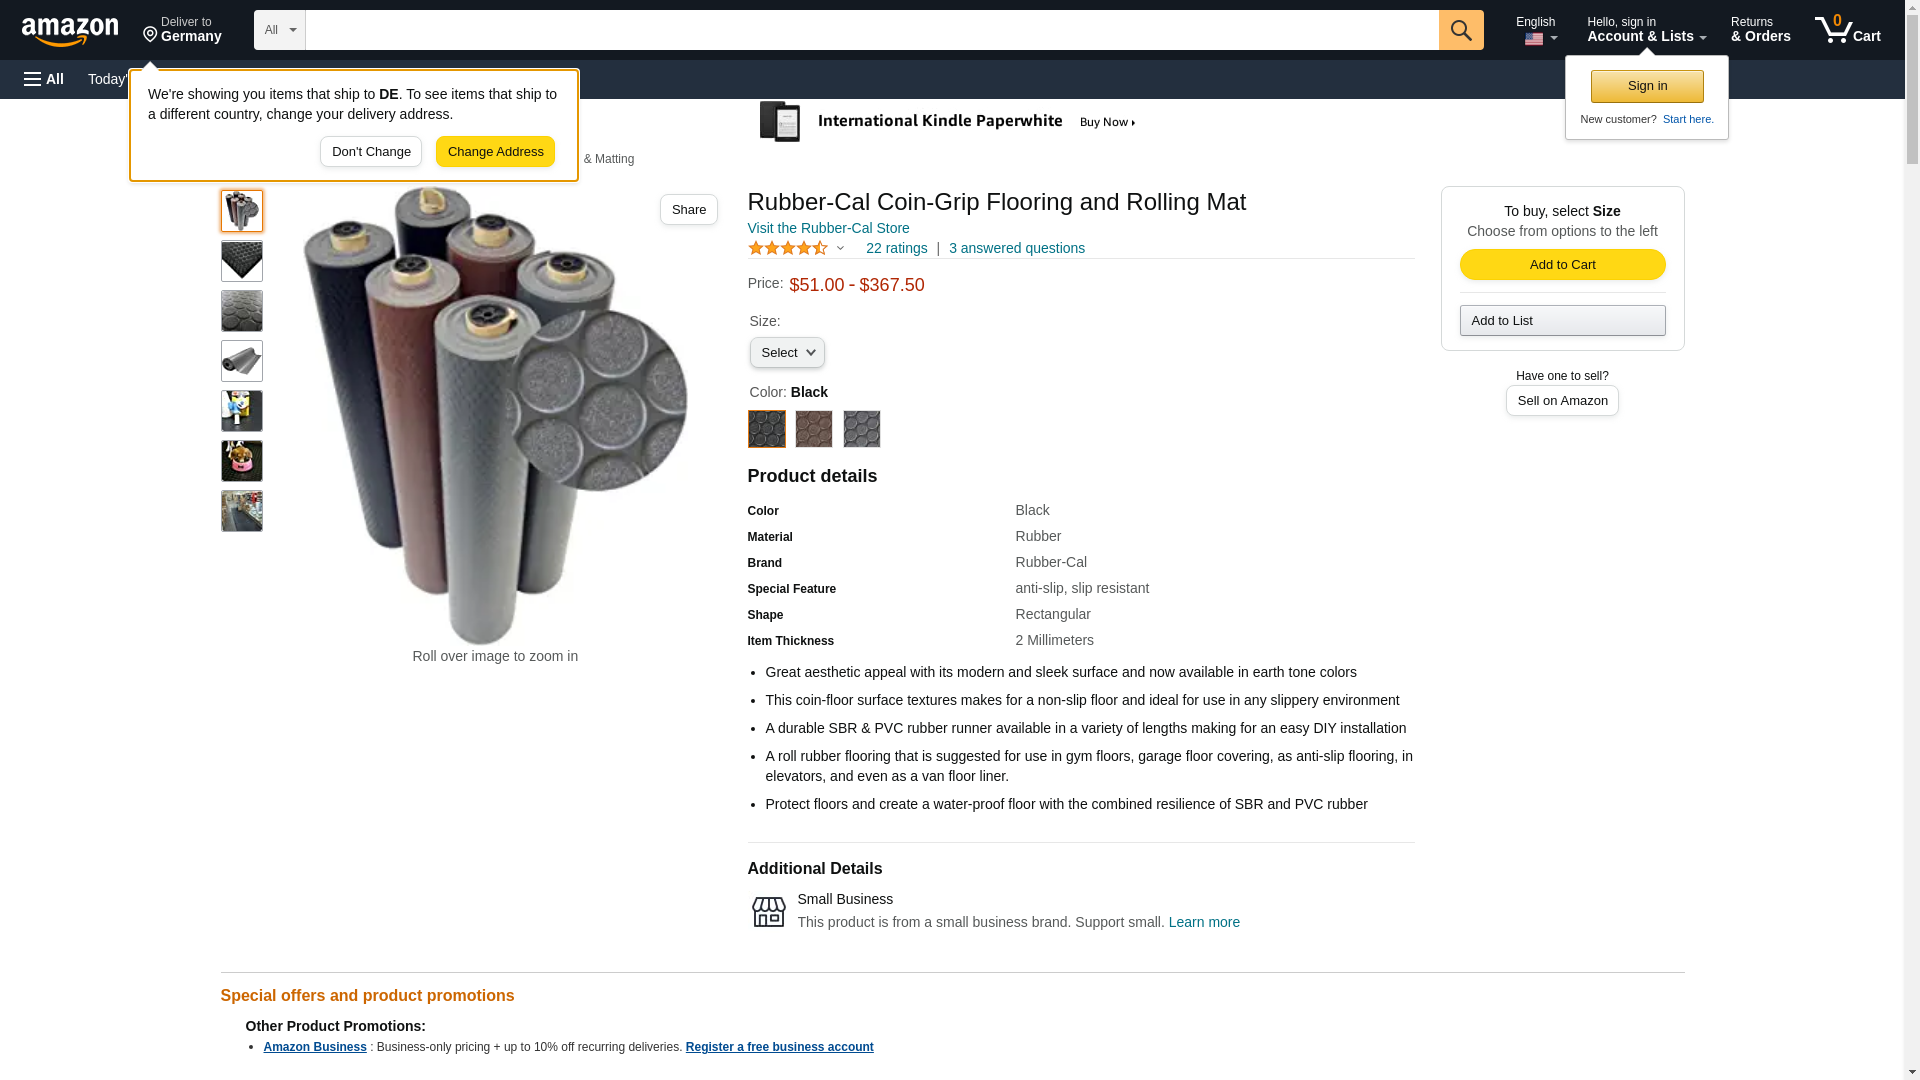Open the All search category dropdown

click(279, 30)
